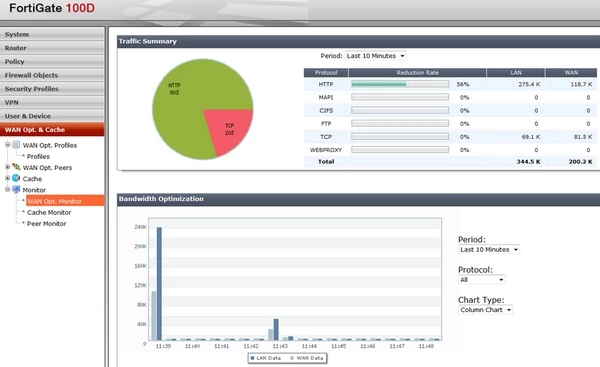
Task: Open the Router menu section
Action: click(x=52, y=48)
